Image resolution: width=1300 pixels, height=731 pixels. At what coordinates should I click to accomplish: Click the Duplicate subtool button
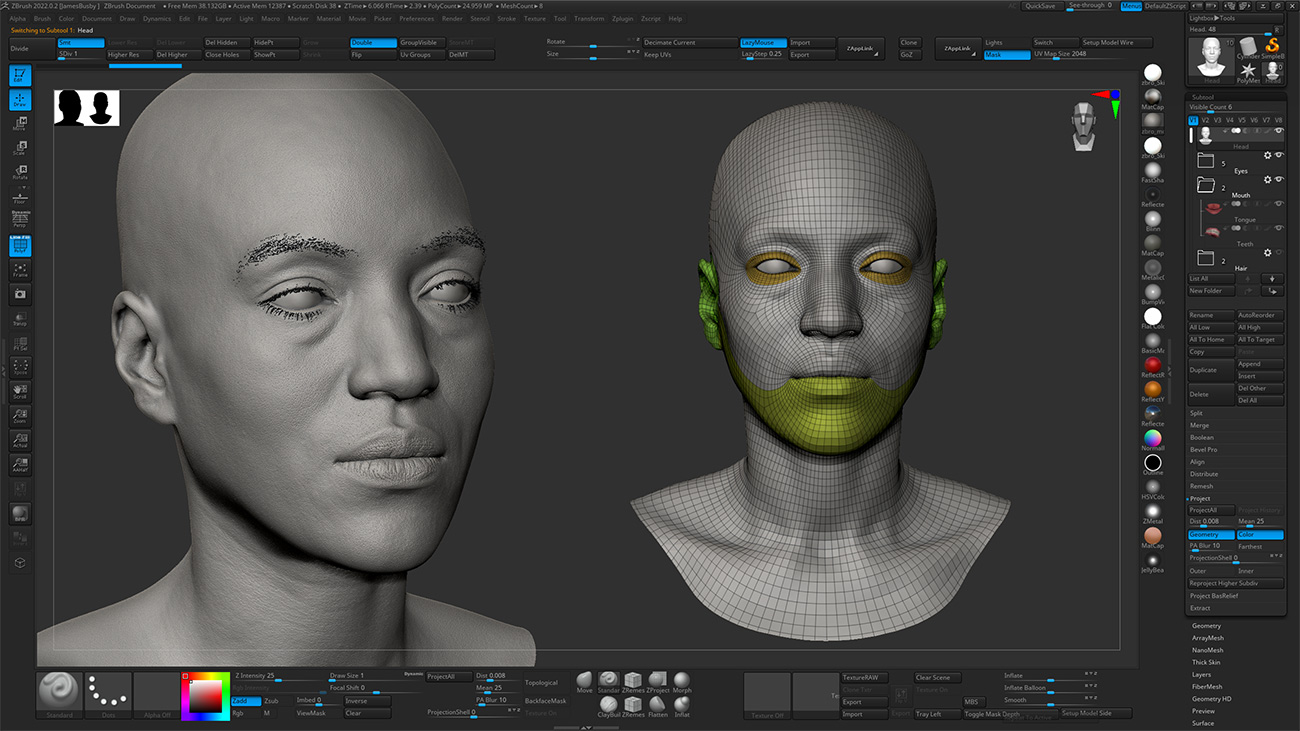[1209, 368]
